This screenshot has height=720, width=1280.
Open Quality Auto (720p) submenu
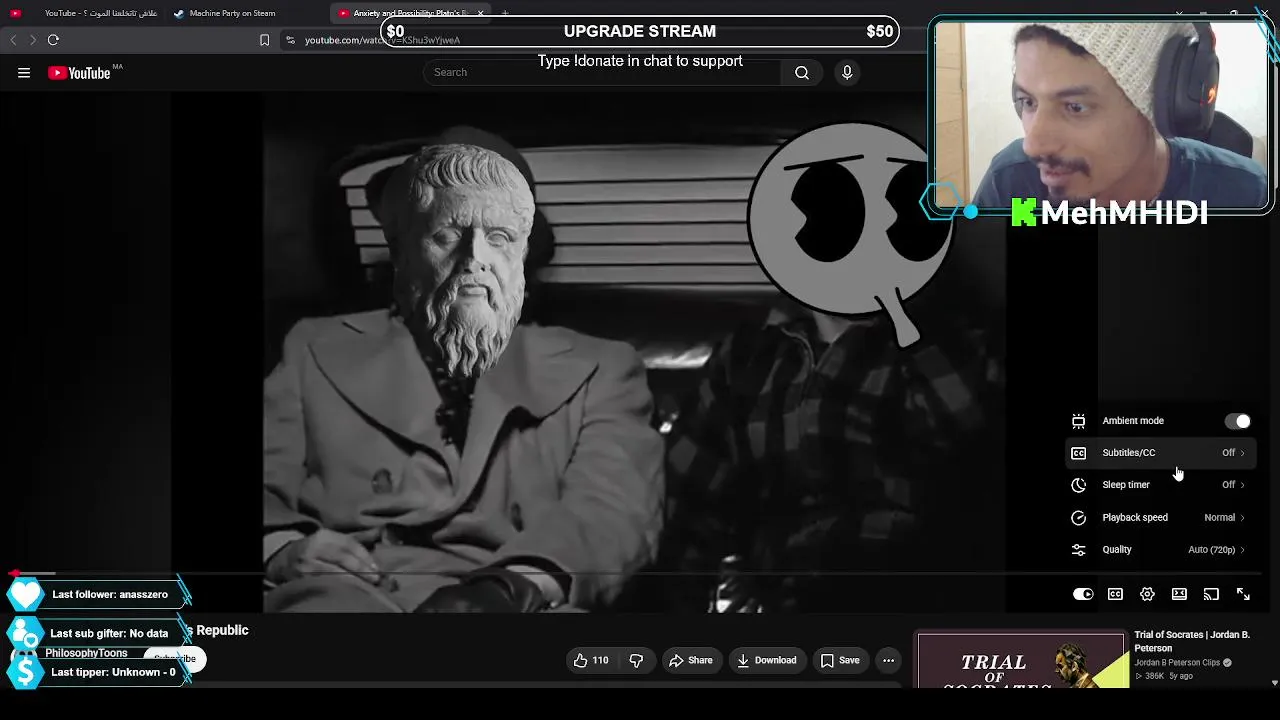pos(1216,550)
